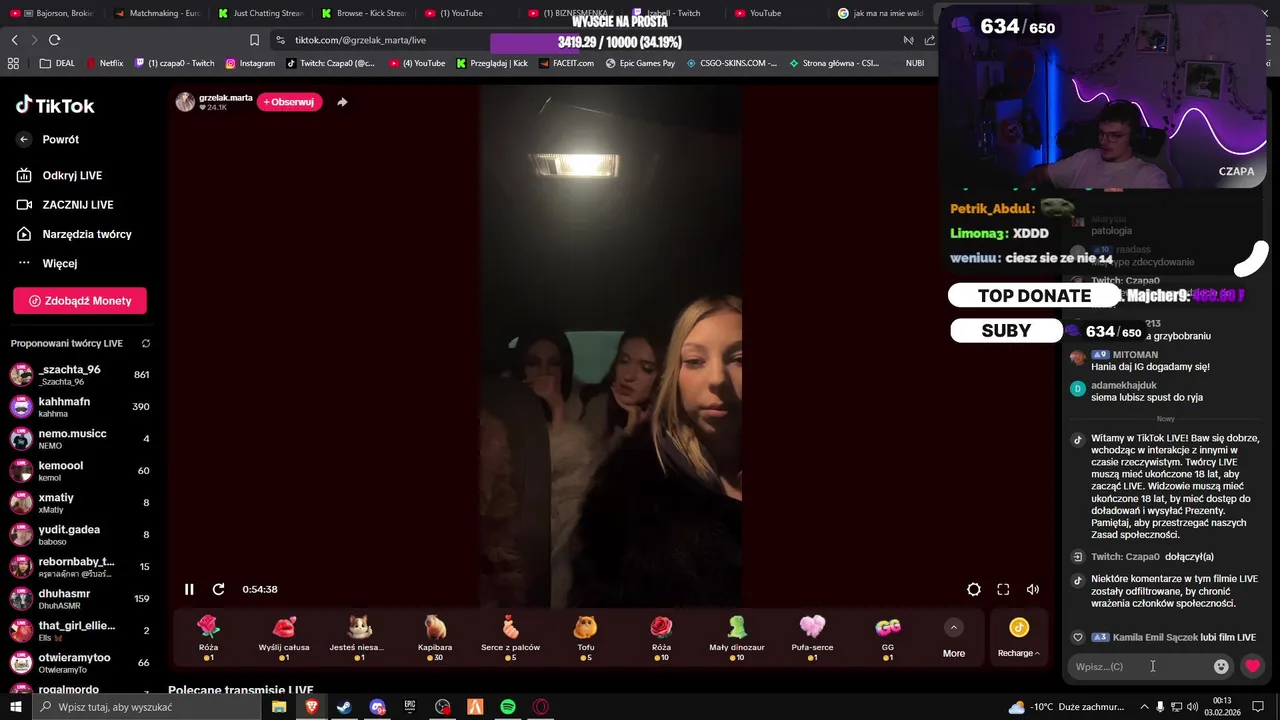
Task: Open the Instagram bookmark
Action: pos(250,63)
